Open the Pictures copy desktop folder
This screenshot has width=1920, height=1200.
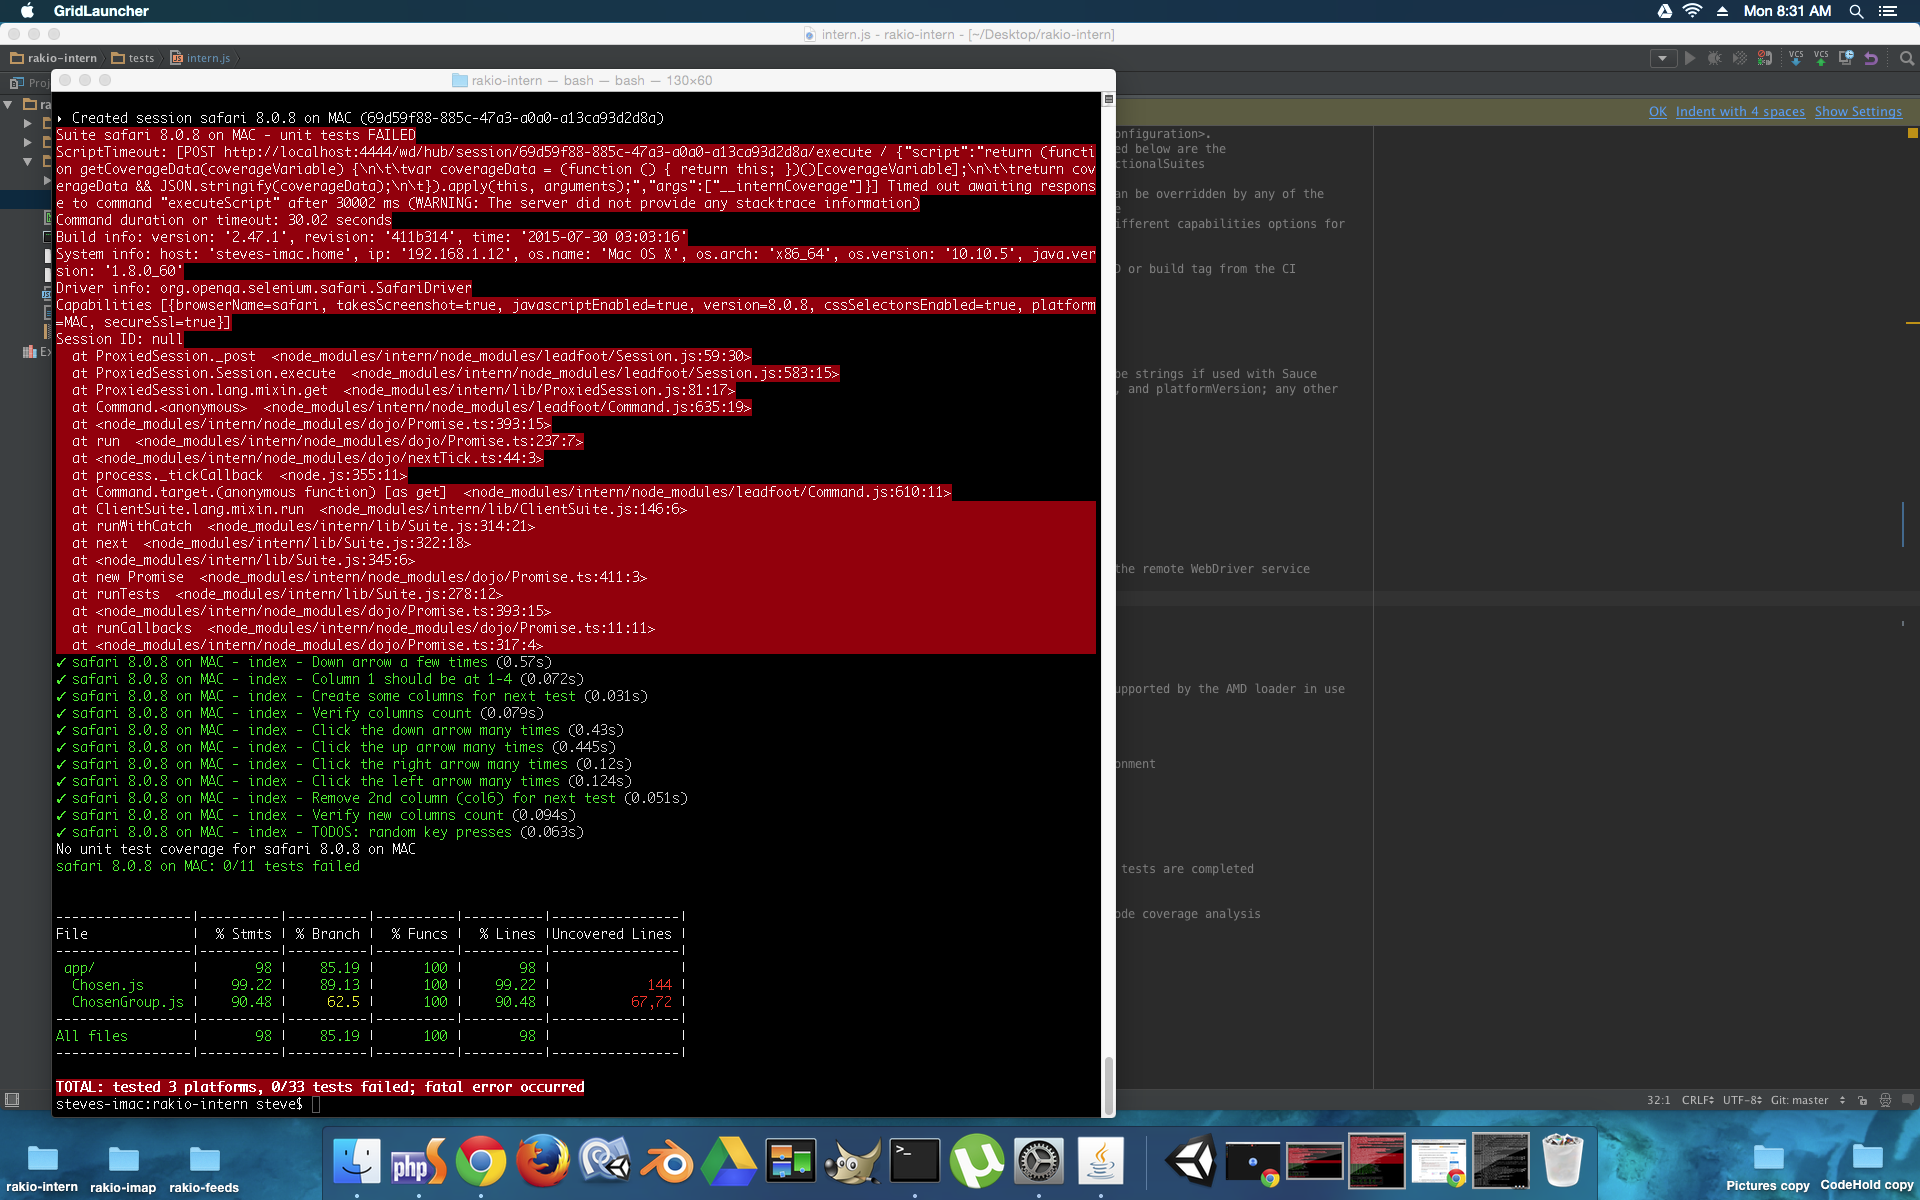point(1768,1167)
